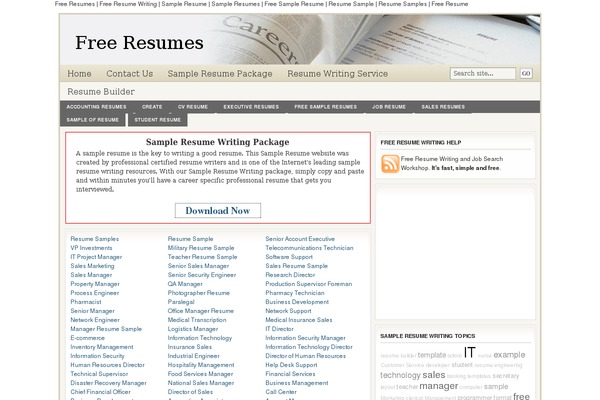Open the Call Center link

click(x=281, y=392)
